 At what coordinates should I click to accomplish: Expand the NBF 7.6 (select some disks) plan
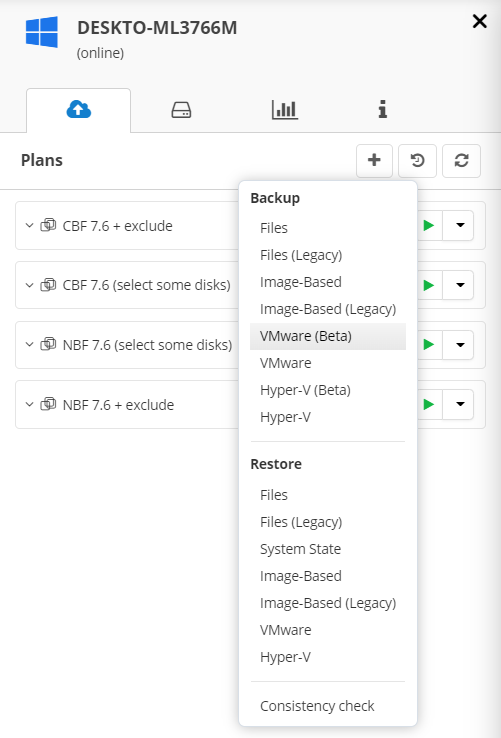pos(29,345)
